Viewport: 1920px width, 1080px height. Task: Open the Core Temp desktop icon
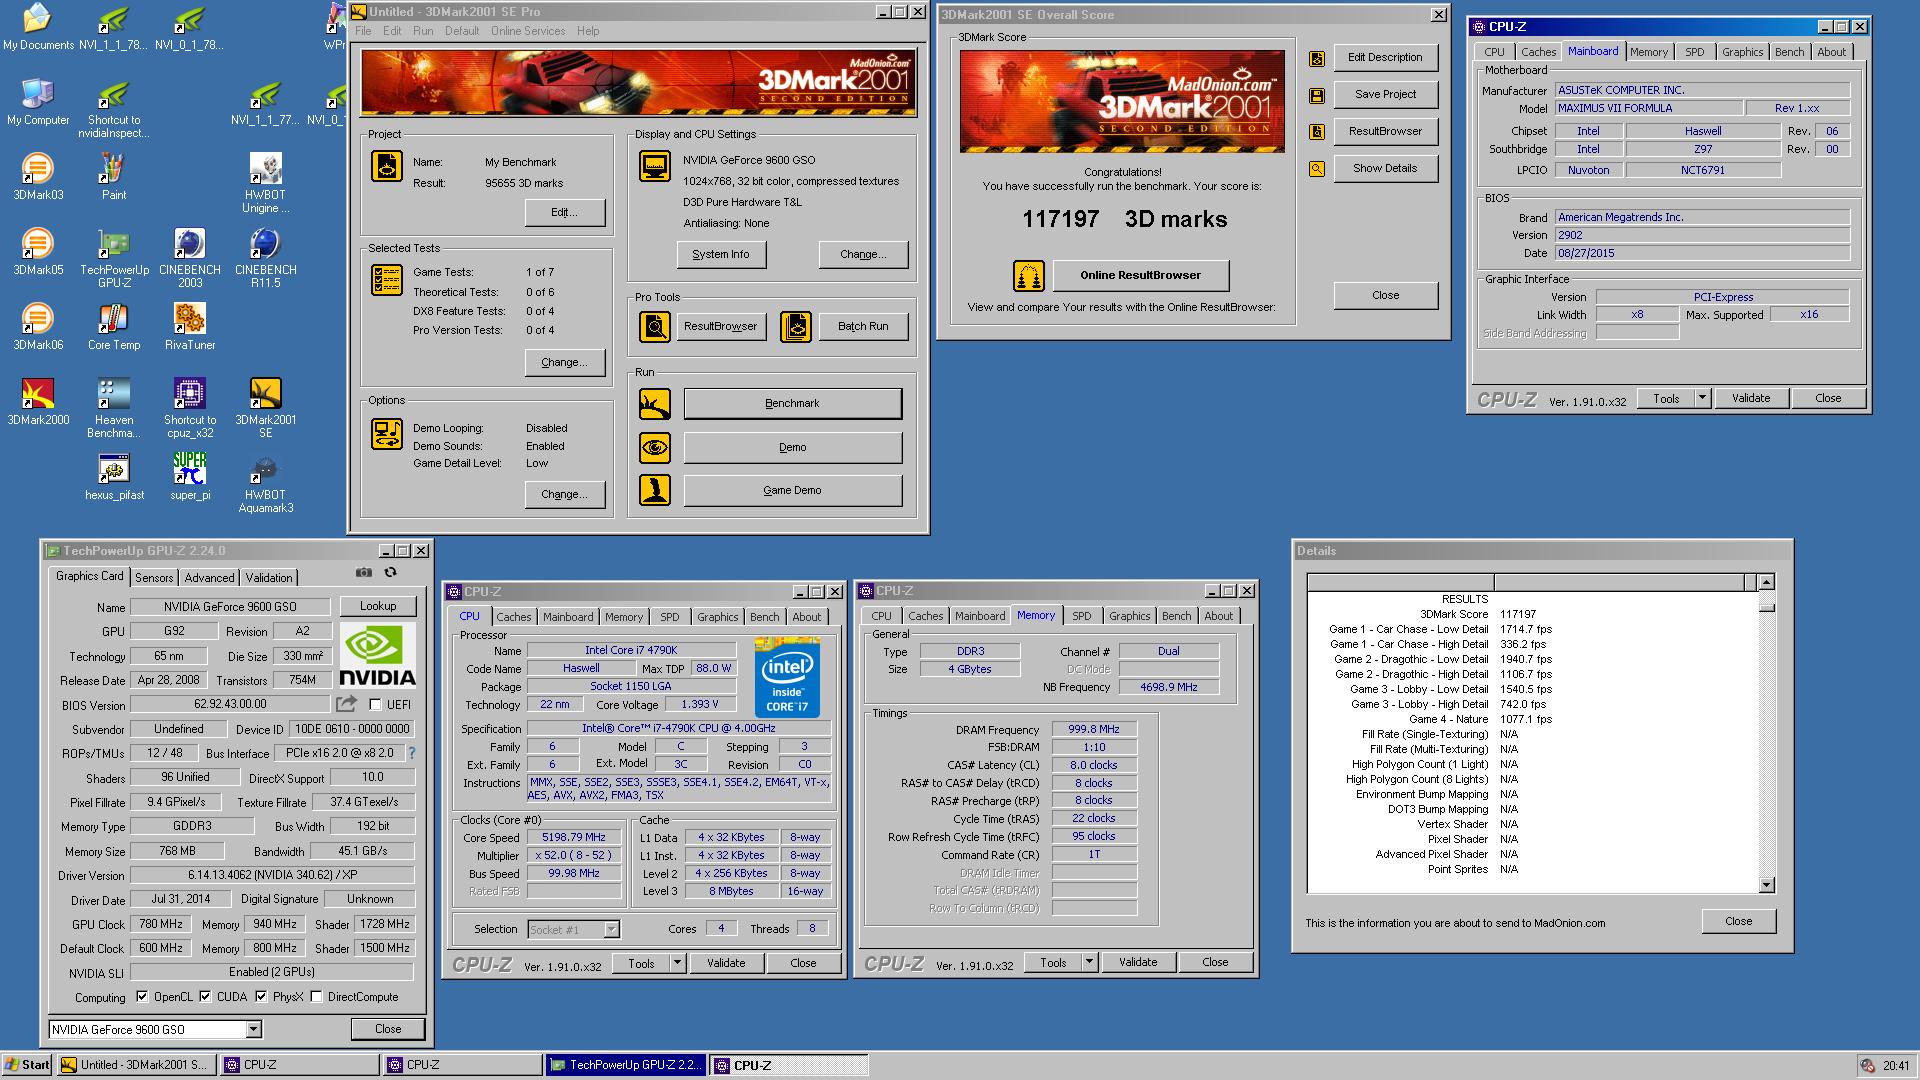pos(114,326)
